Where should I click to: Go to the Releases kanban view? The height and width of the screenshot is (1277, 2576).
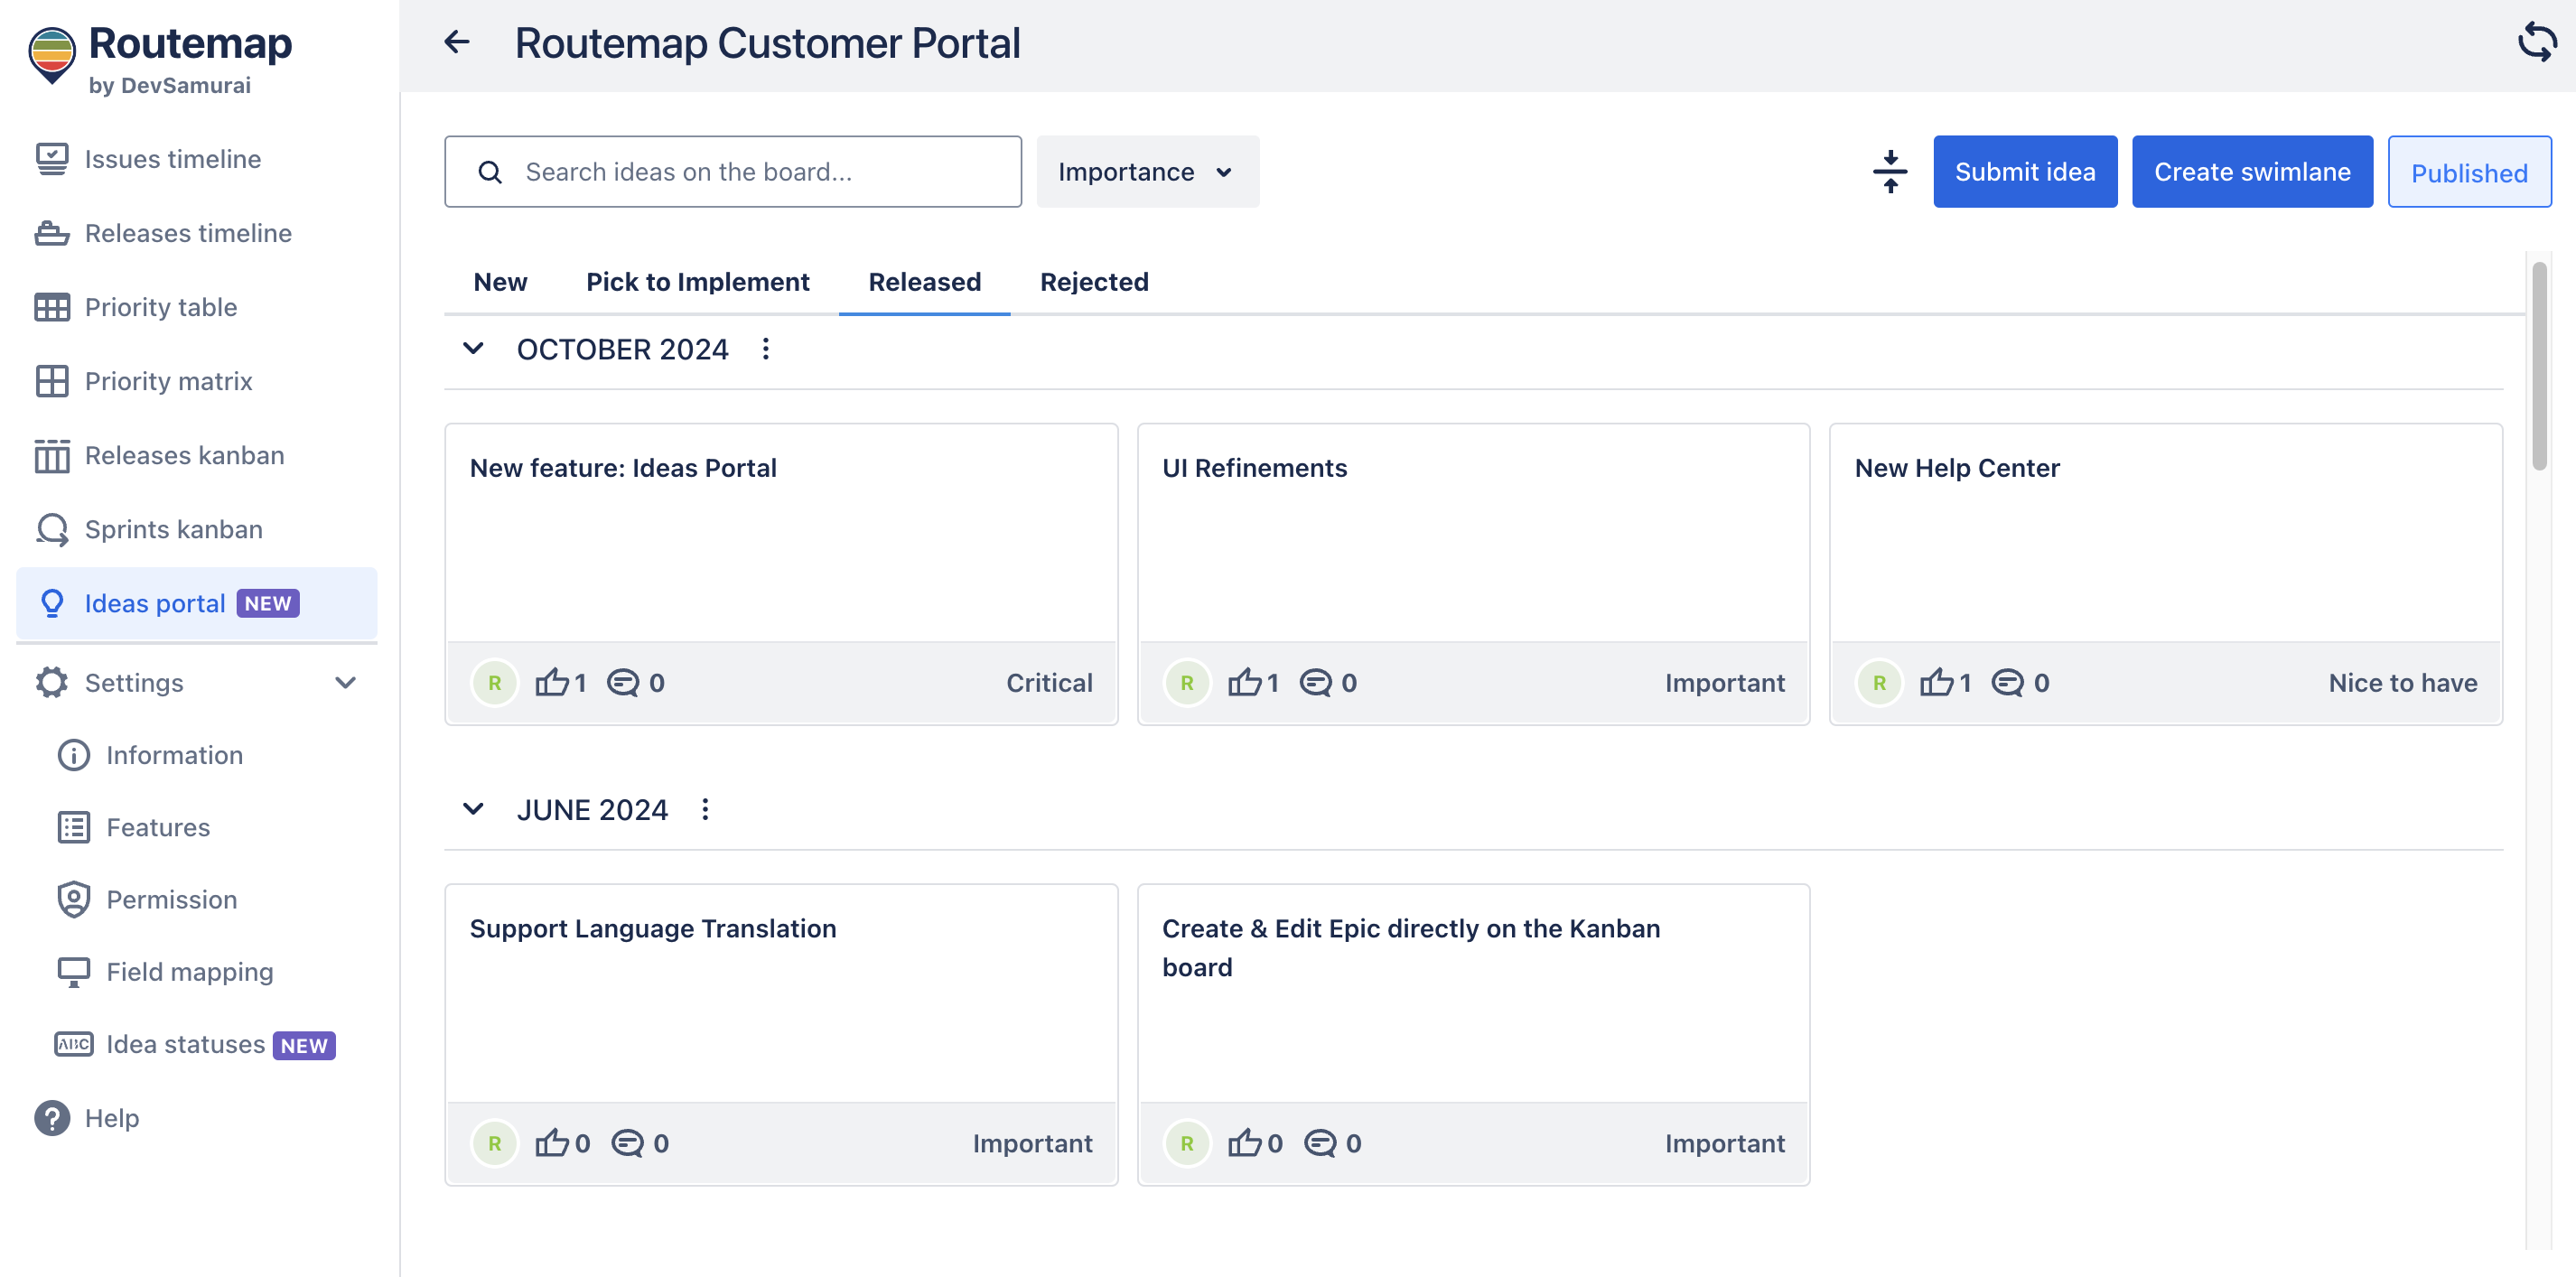[x=184, y=455]
